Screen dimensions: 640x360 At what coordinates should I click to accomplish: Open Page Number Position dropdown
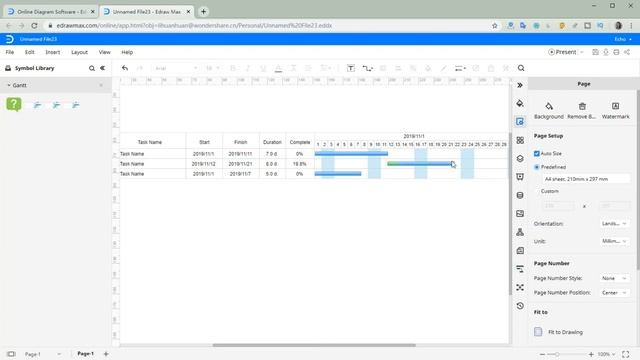coord(614,293)
